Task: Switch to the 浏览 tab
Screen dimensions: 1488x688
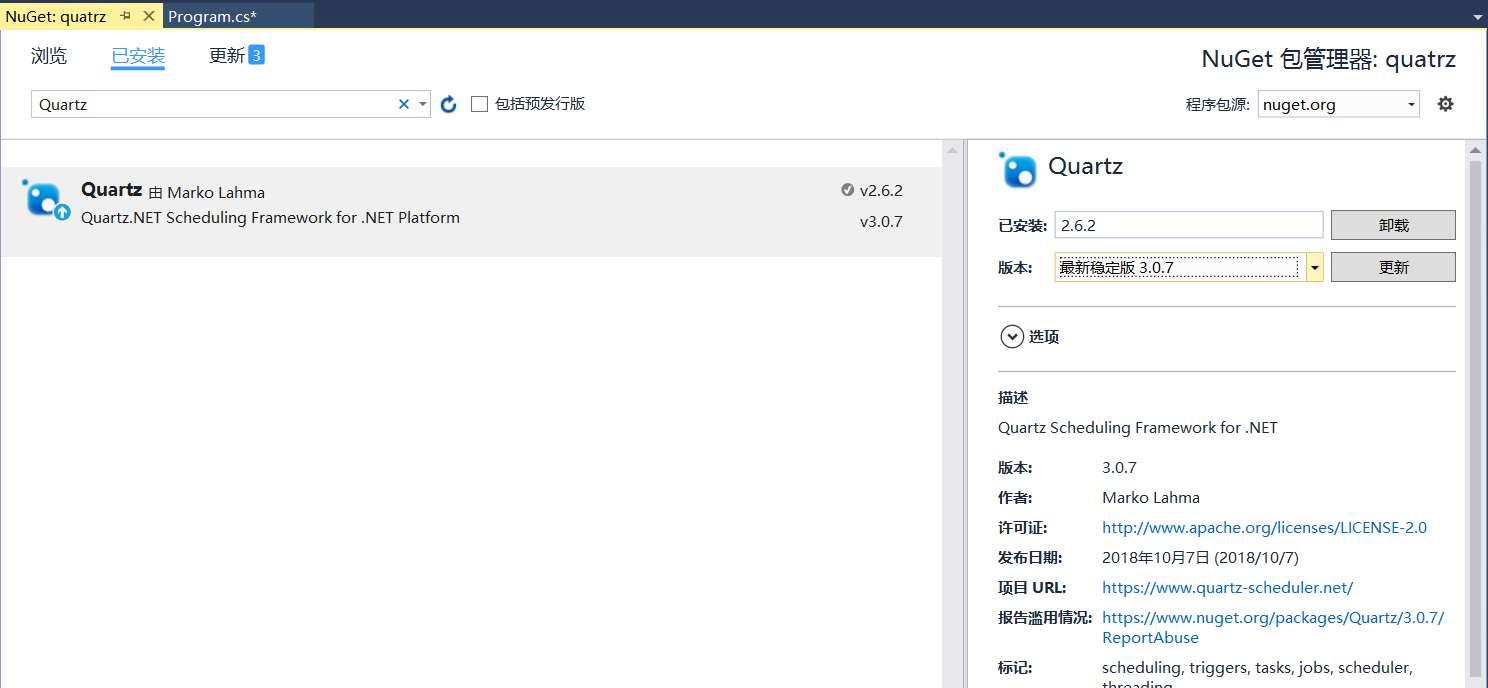Action: (48, 56)
